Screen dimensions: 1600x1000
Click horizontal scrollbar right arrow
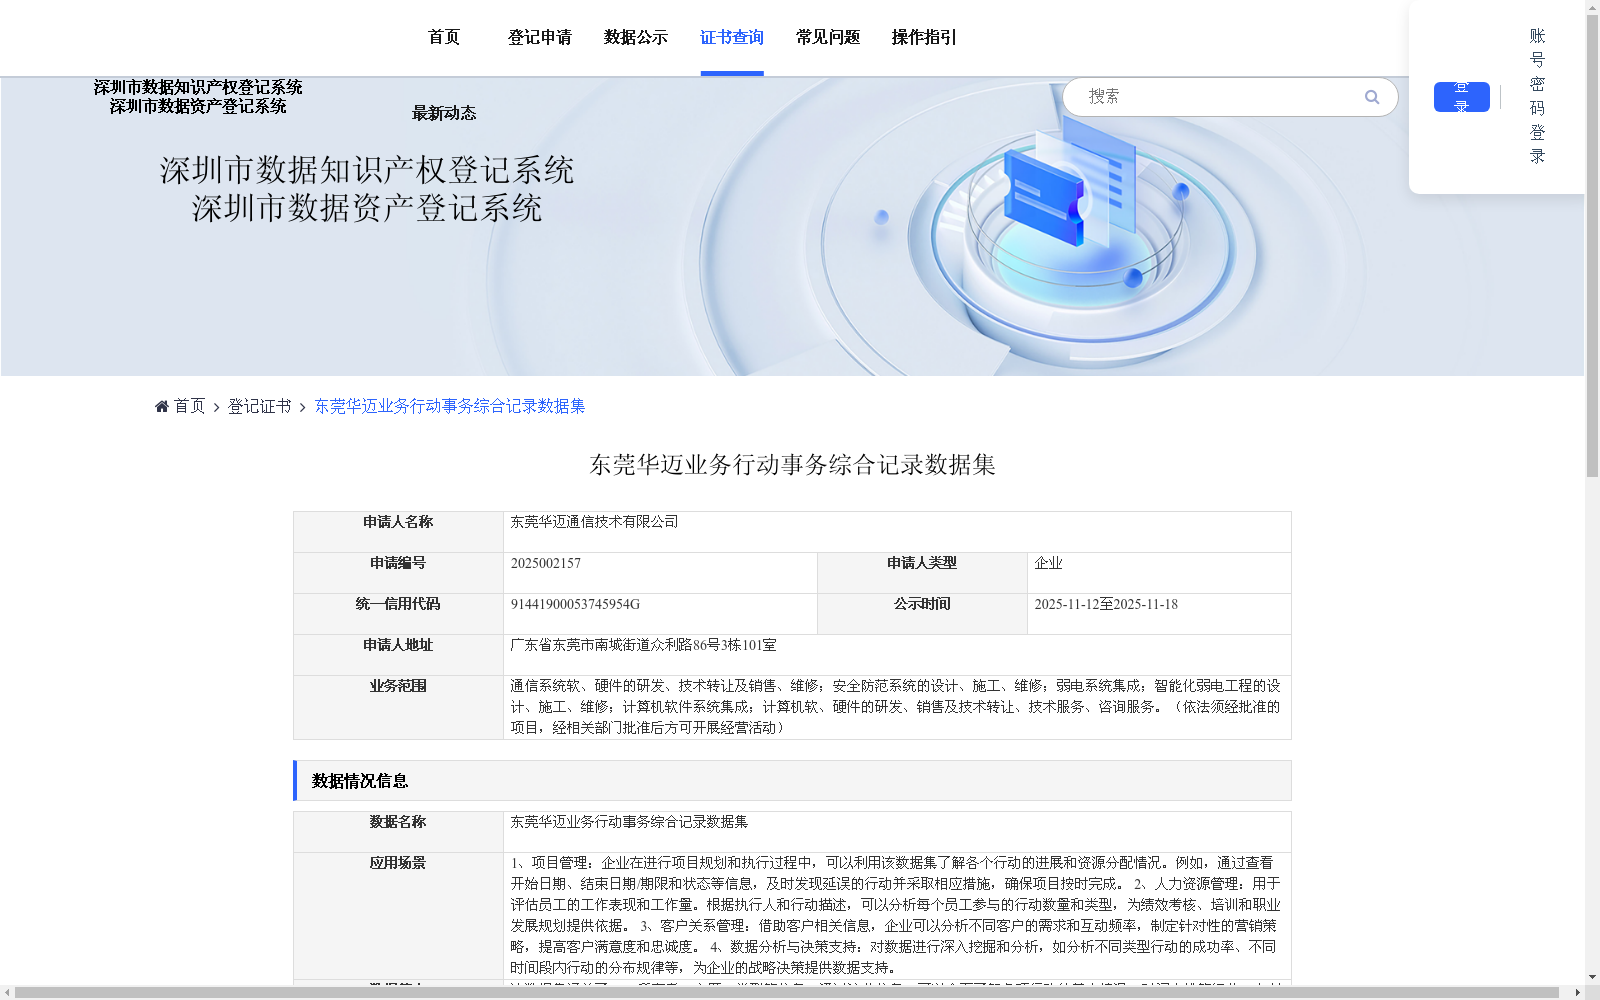[1578, 992]
